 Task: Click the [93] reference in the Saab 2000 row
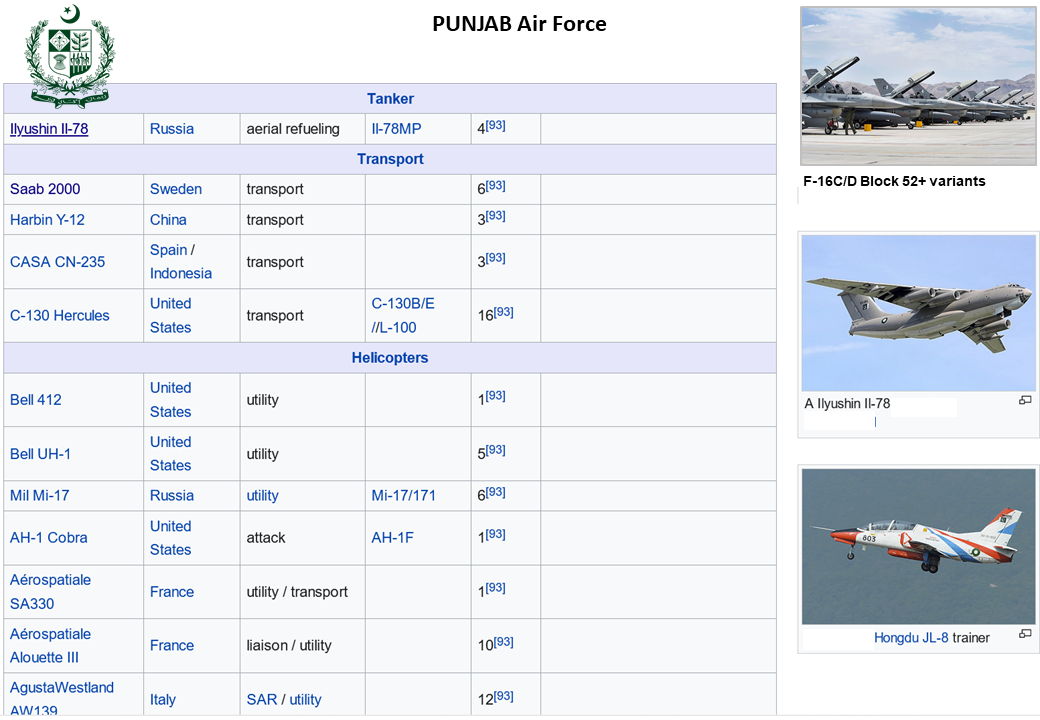coord(495,186)
